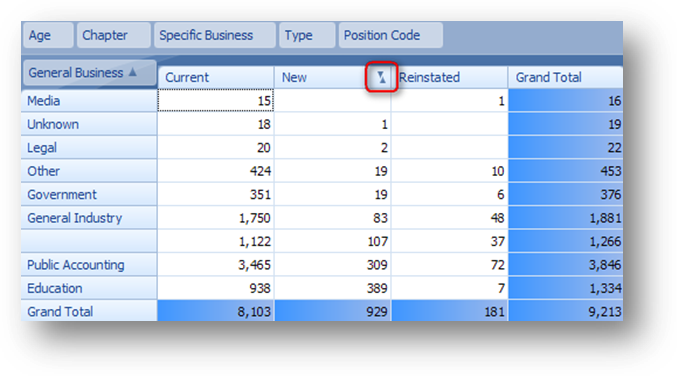Screen dimensions: 677x376
Task: Toggle sort arrow on General Business field
Action: 133,72
